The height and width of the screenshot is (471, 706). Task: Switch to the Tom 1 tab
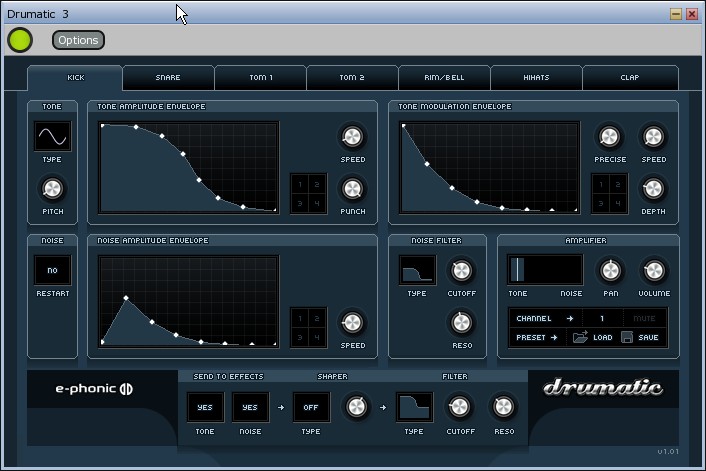261,77
